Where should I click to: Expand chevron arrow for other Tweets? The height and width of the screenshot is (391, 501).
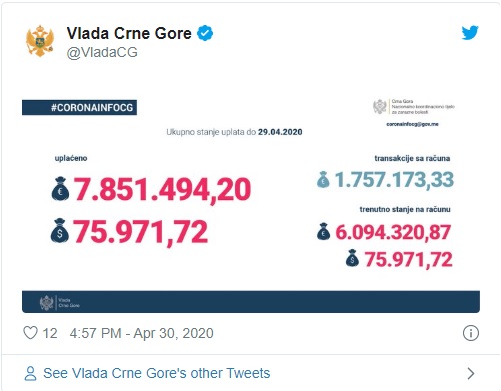[x=471, y=374]
